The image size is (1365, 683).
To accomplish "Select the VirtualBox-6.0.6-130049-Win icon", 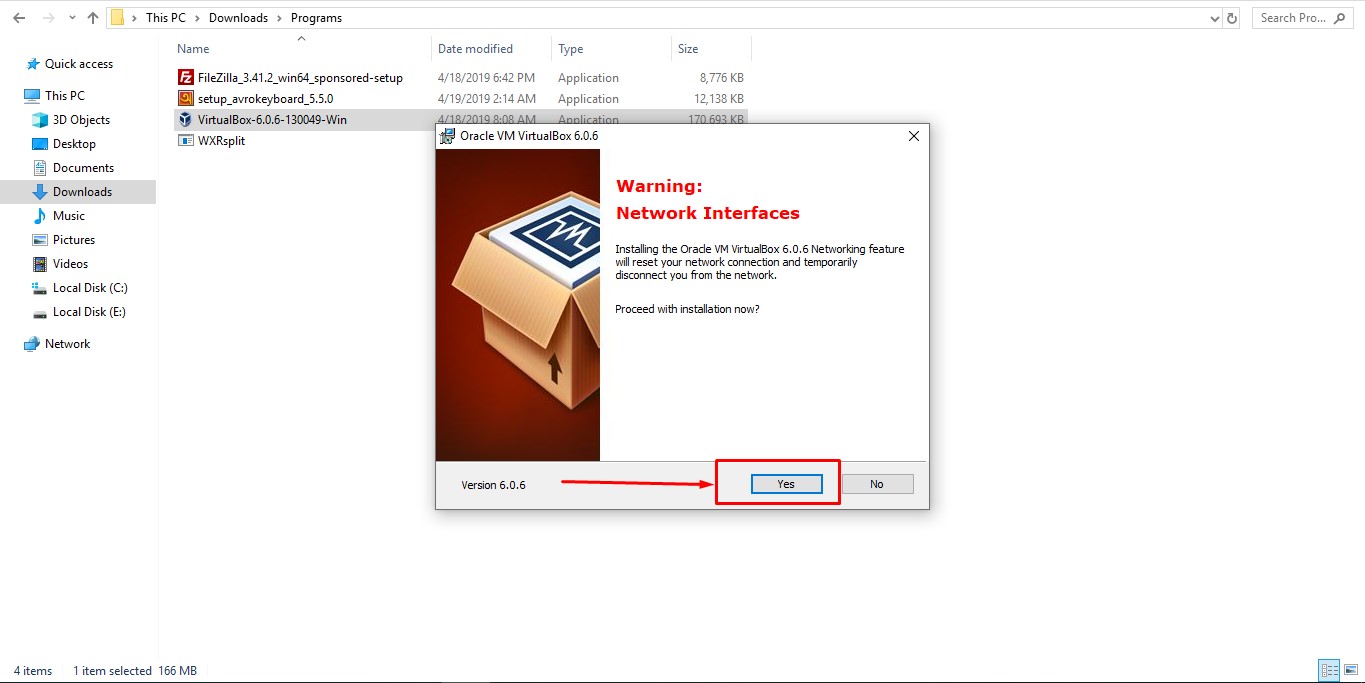I will [x=185, y=119].
